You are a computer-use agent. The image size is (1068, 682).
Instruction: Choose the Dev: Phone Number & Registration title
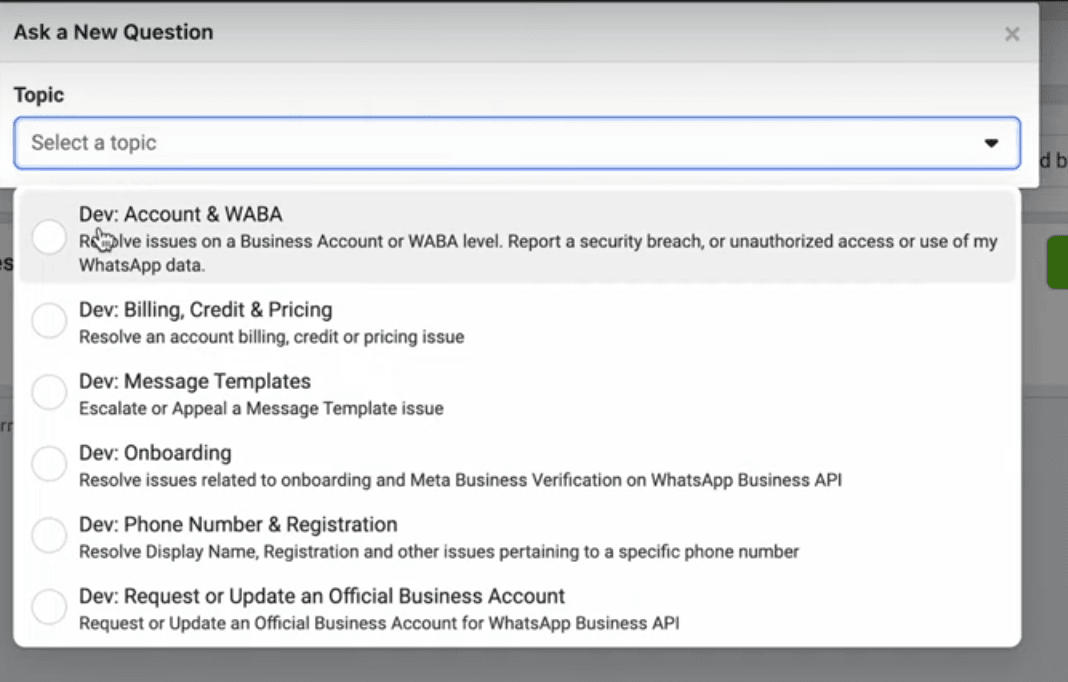[x=238, y=525]
